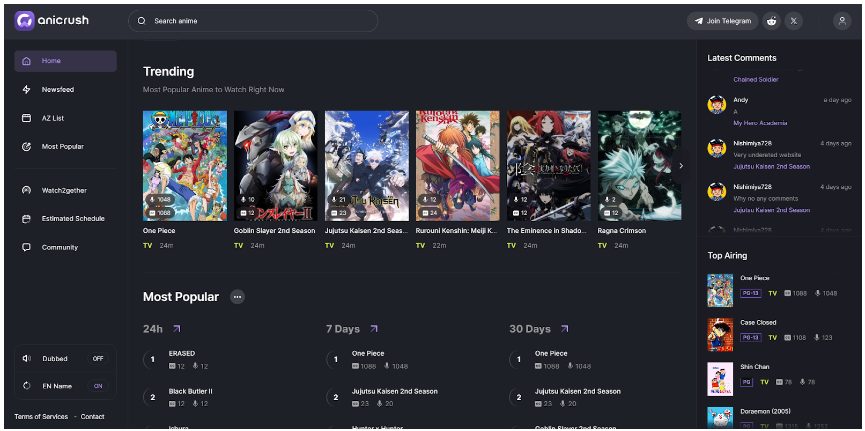Screen dimensions: 865x431
Task: Click Doraemon (2005) title in Top Airing
Action: pyautogui.click(x=764, y=411)
